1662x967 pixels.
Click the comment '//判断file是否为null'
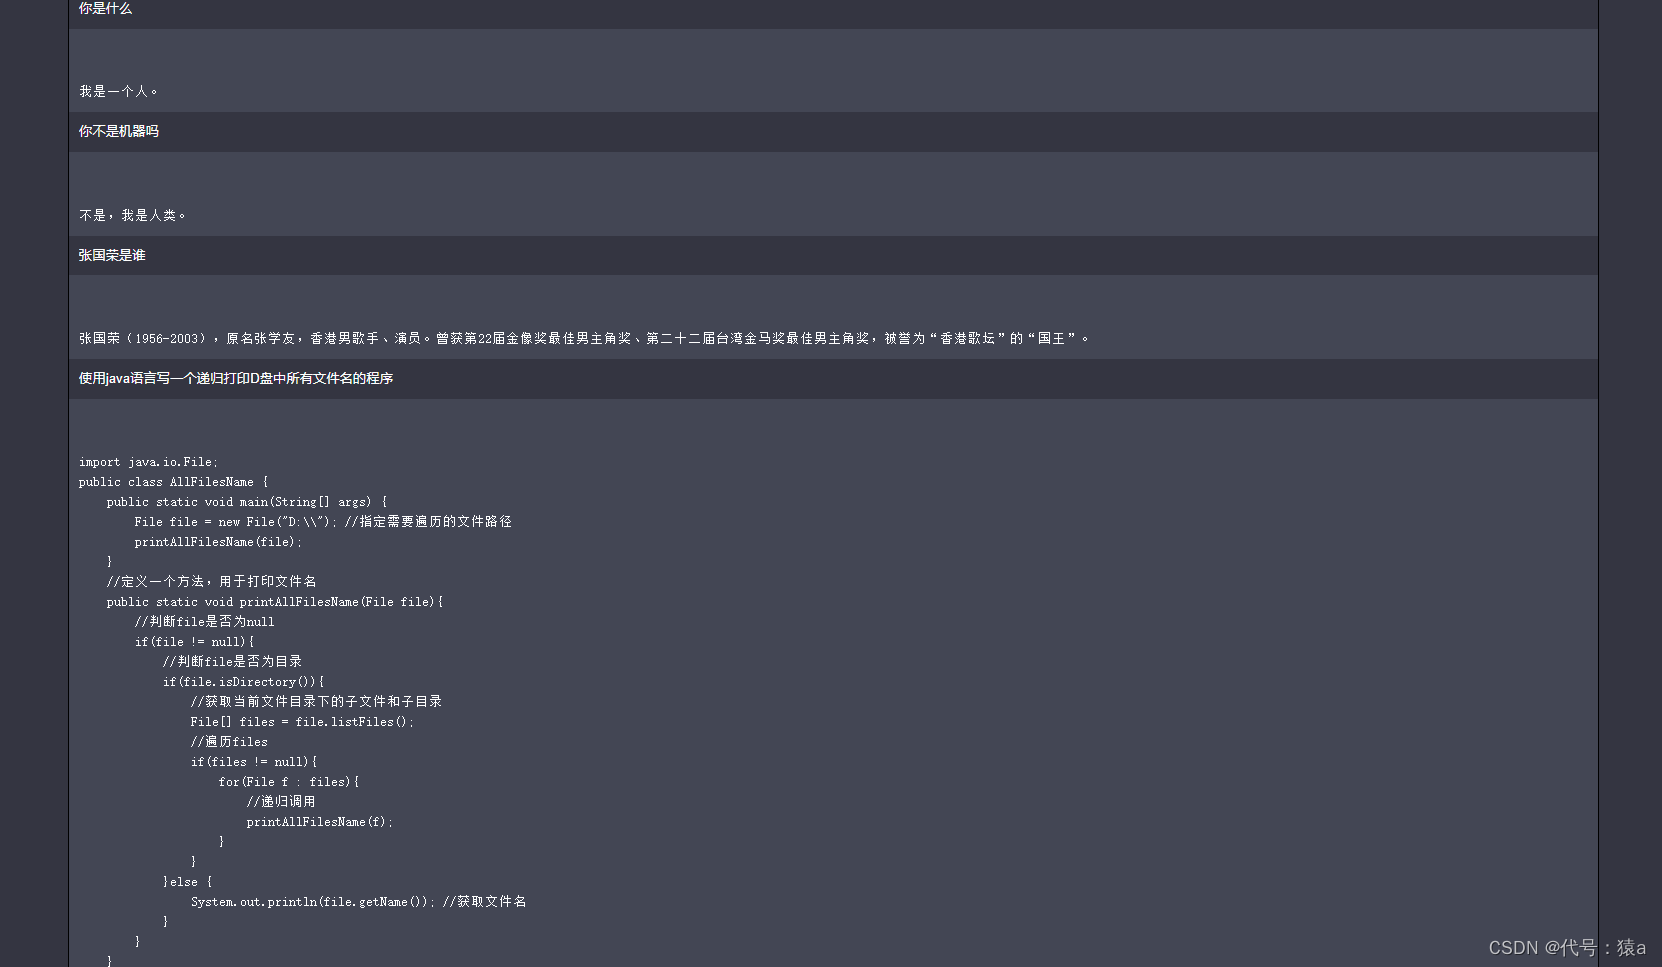(205, 621)
